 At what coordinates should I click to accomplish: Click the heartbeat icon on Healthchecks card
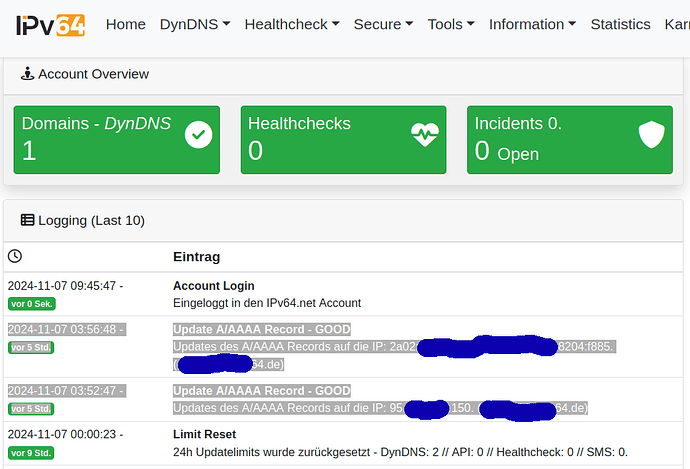point(425,135)
